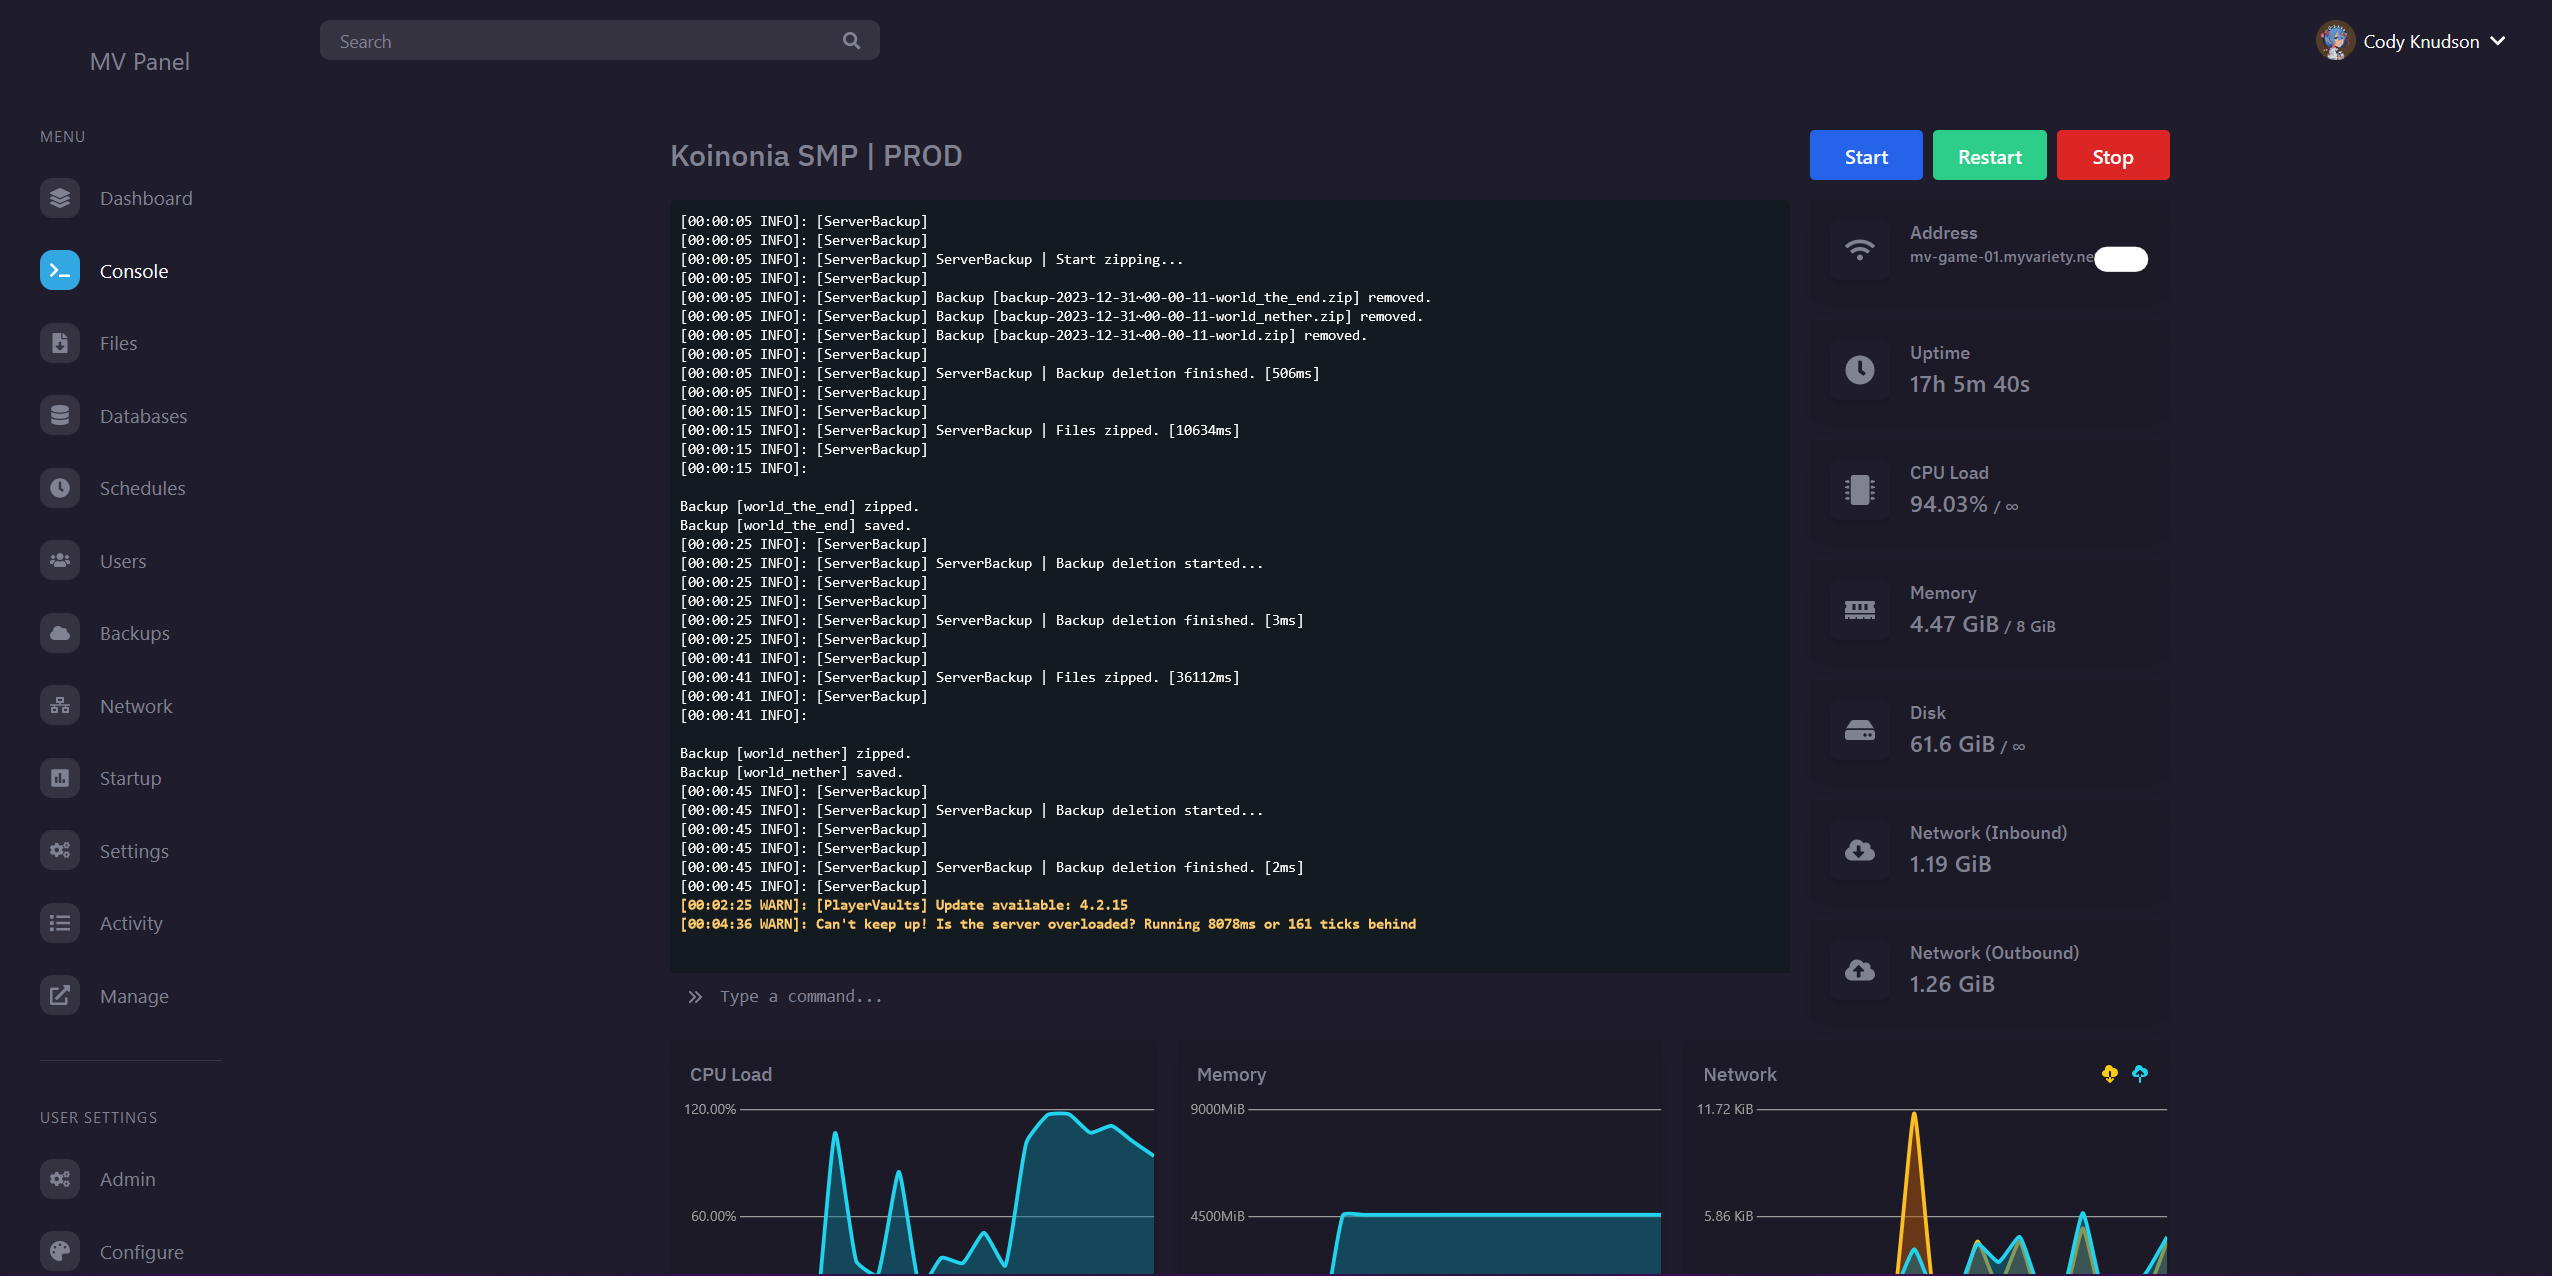Open the Activity list icon
Viewport: 2552px width, 1276px height.
(60, 923)
